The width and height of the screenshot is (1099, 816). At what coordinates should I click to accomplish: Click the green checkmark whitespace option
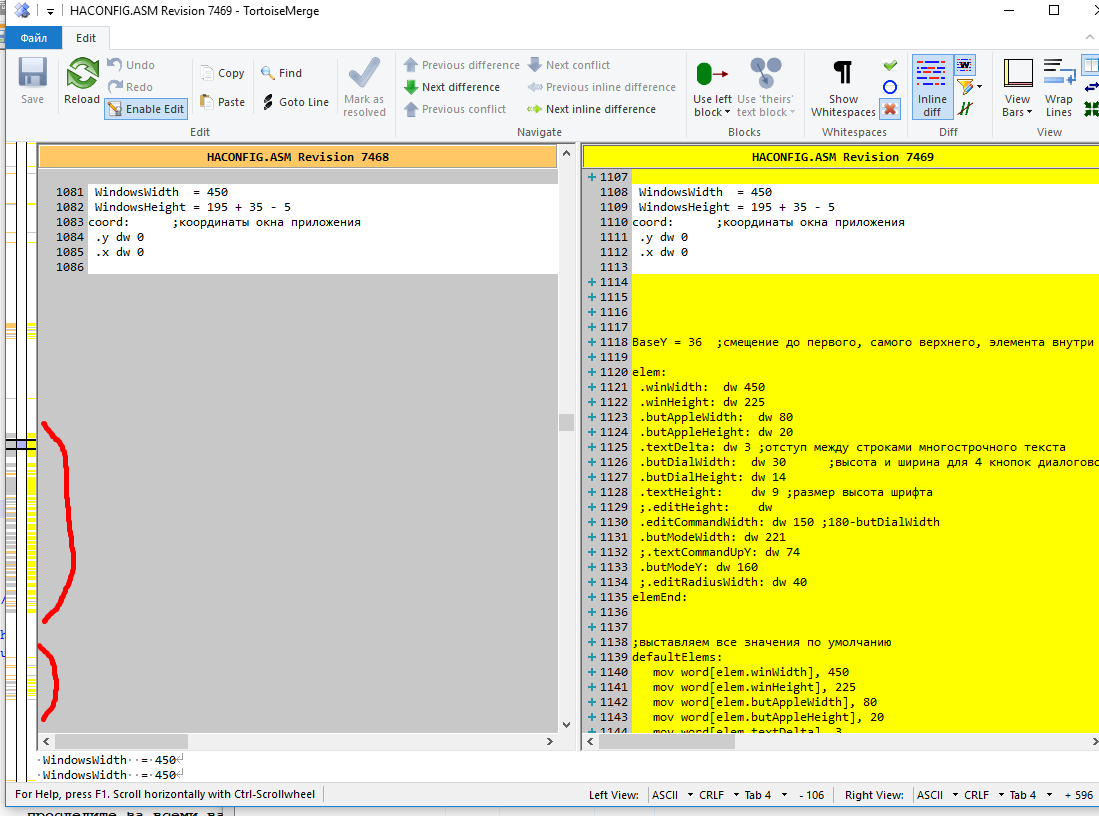890,65
